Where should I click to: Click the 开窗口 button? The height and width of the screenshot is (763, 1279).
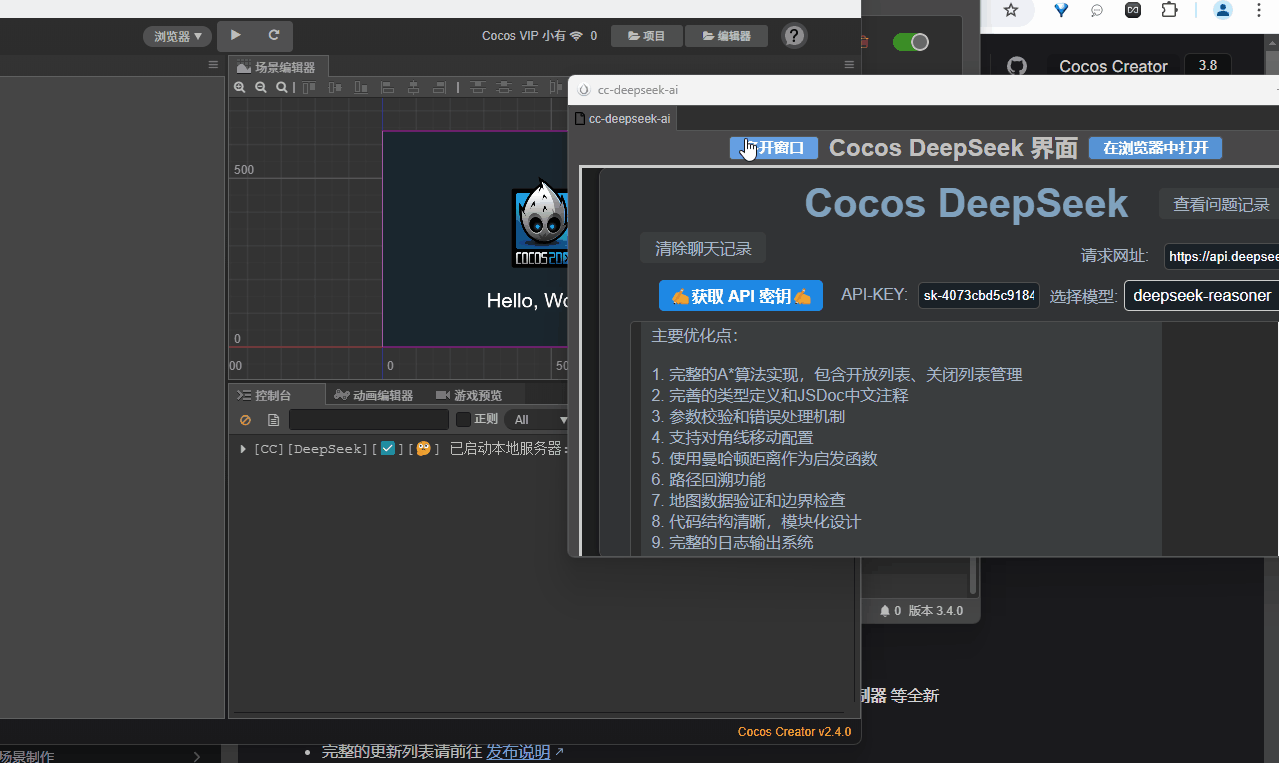pos(774,148)
